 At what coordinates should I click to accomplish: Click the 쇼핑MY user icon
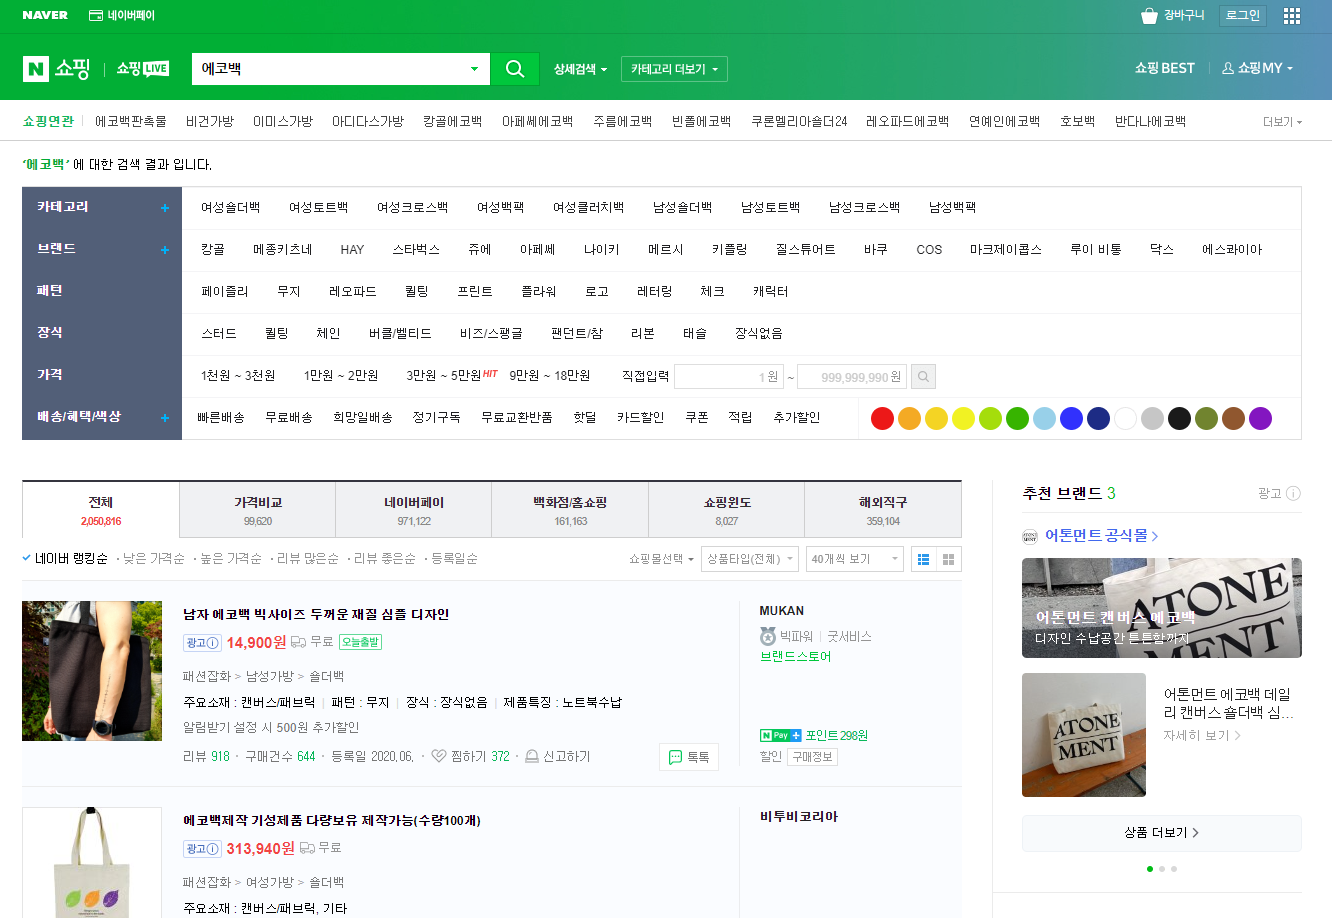(1228, 68)
